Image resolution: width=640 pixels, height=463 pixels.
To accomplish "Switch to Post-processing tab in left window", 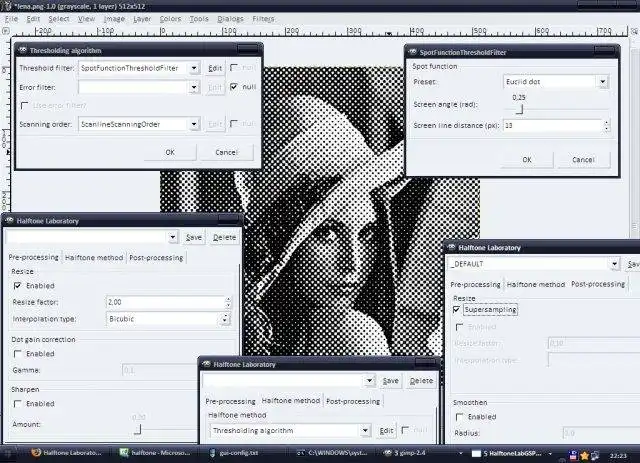I will tap(156, 258).
